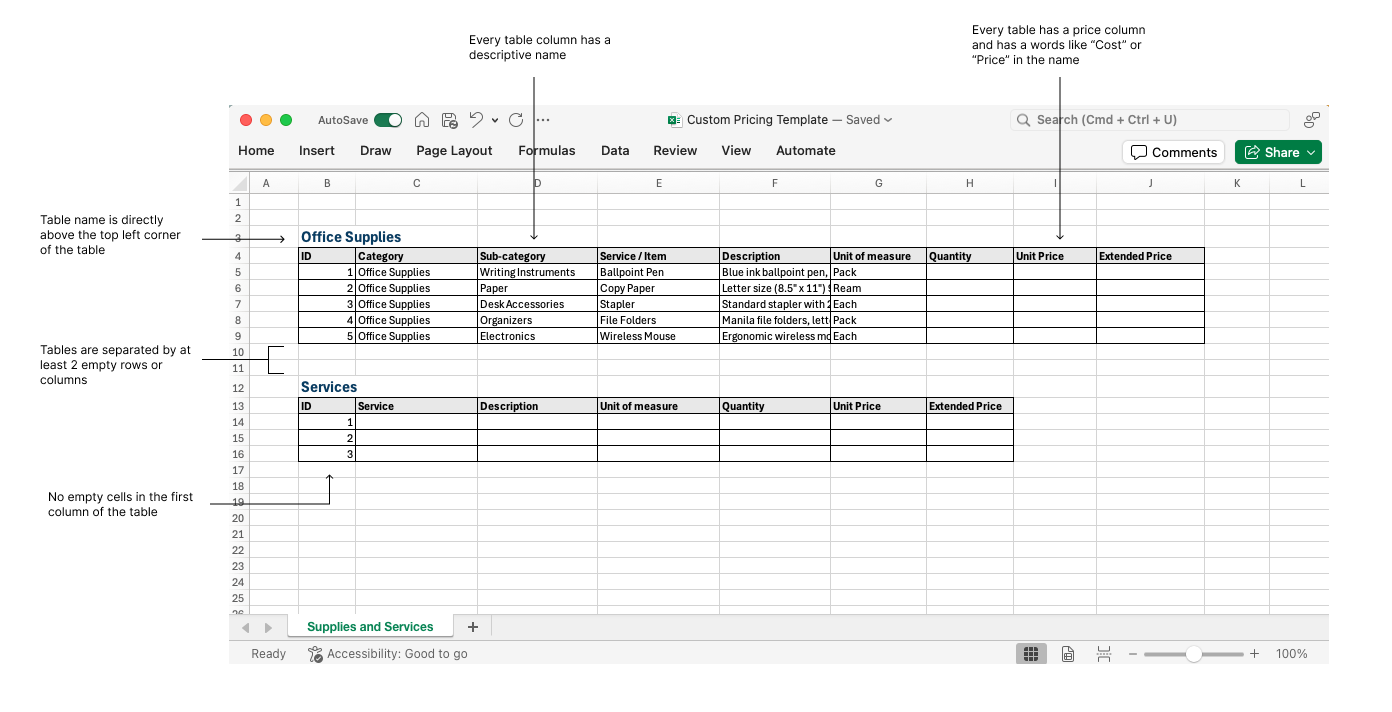Open the Comments panel
The image size is (1392, 712).
tap(1173, 152)
